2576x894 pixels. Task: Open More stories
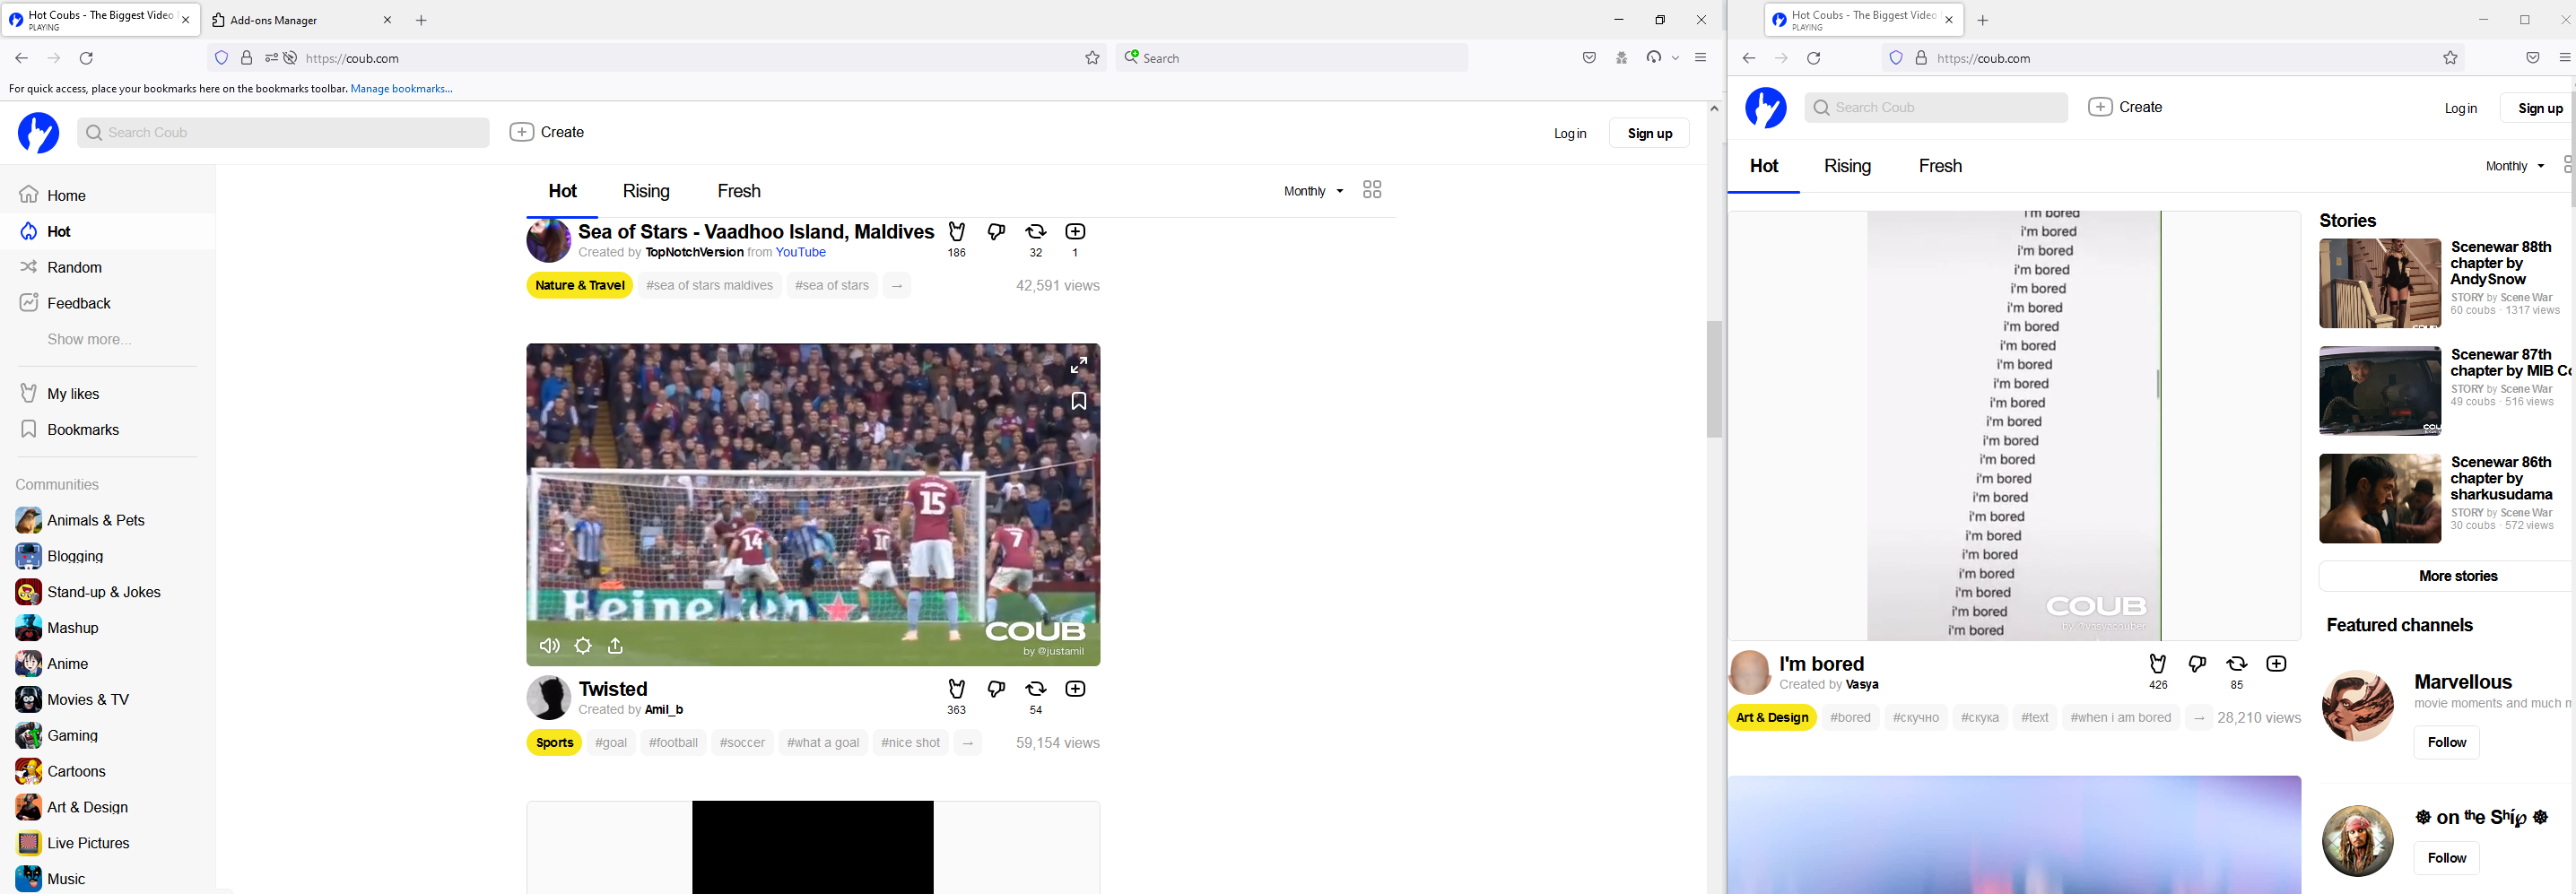click(2458, 576)
